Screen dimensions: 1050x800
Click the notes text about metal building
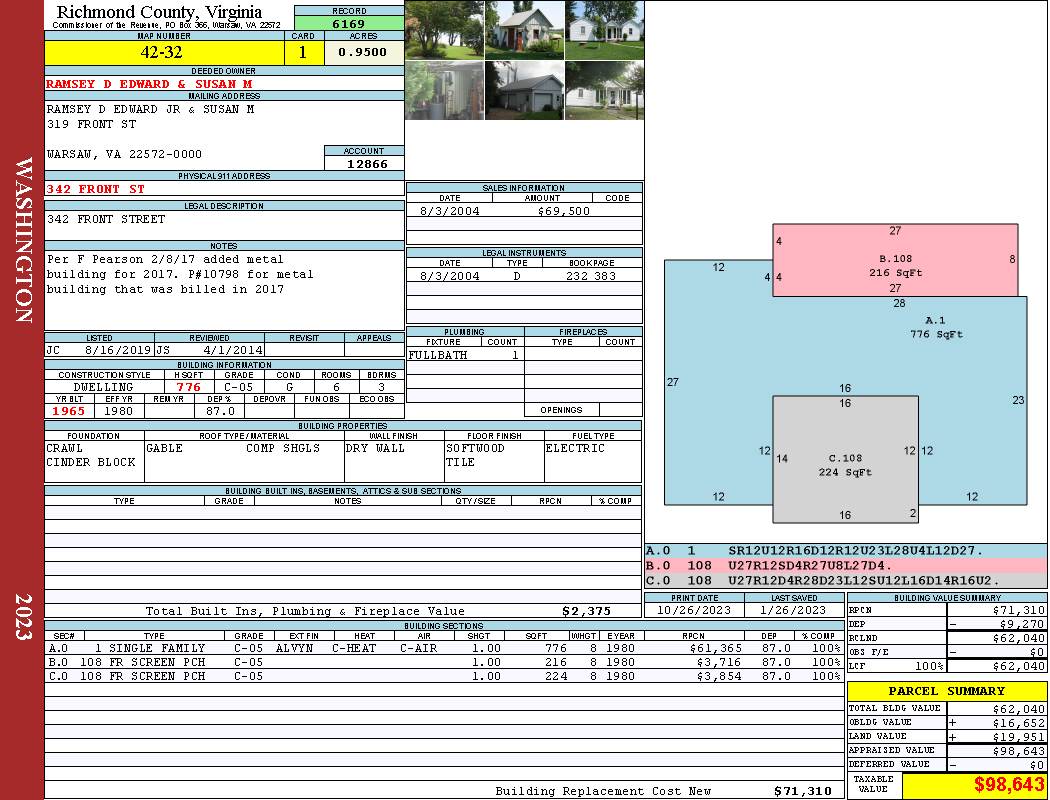(180, 275)
